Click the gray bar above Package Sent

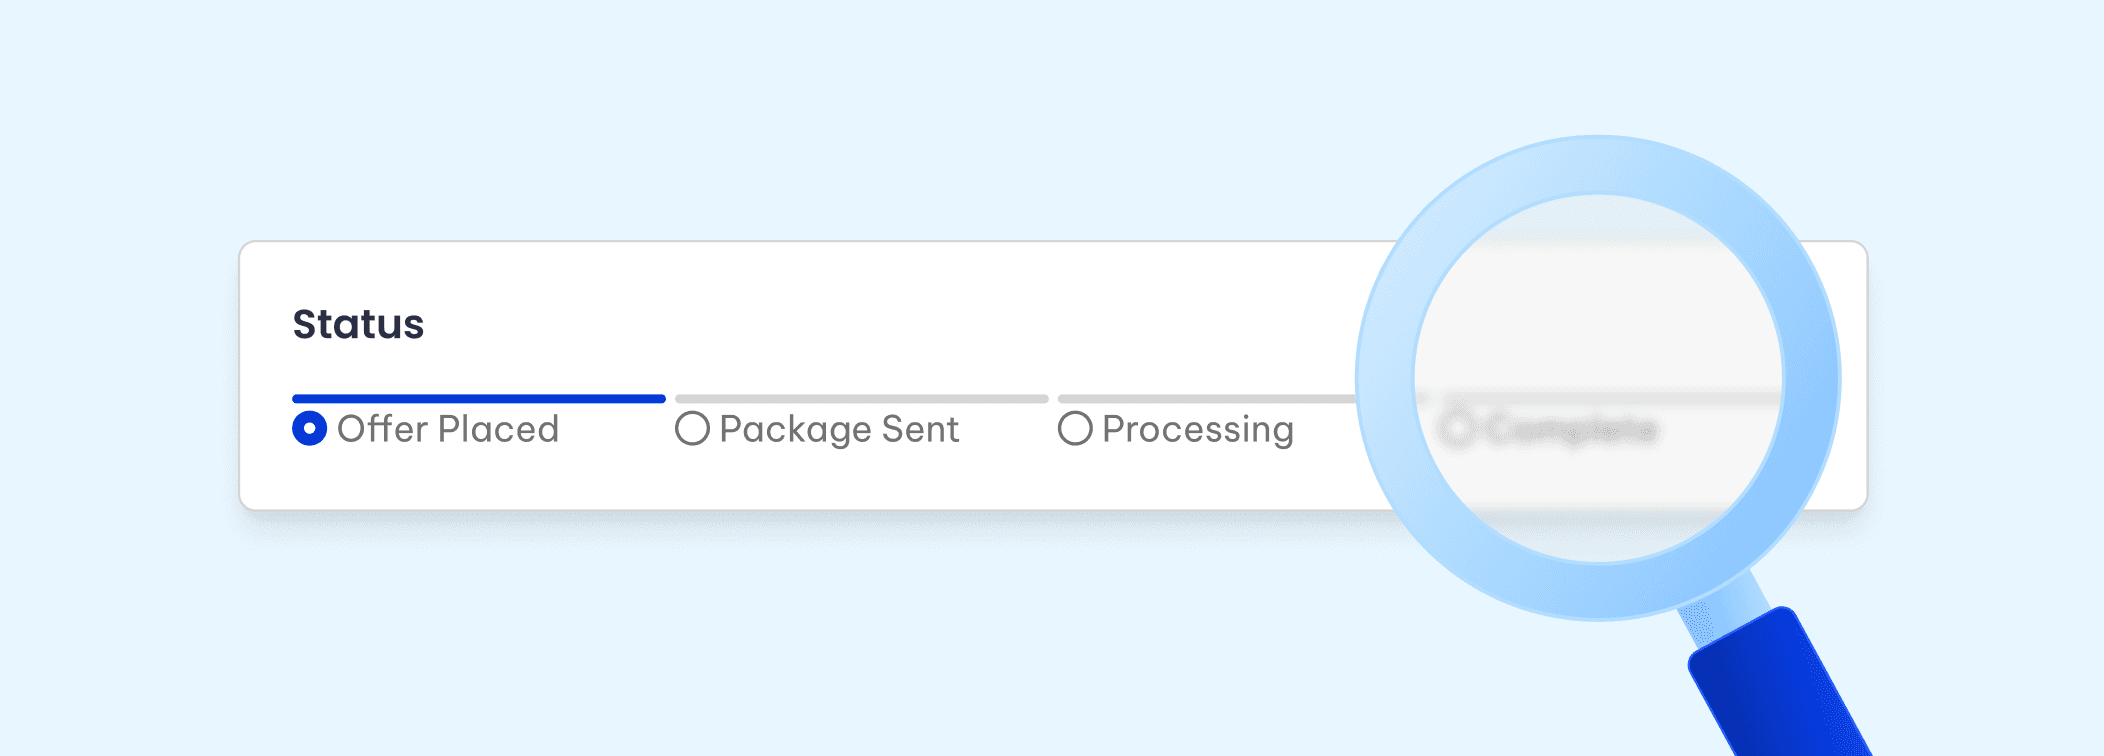click(862, 399)
